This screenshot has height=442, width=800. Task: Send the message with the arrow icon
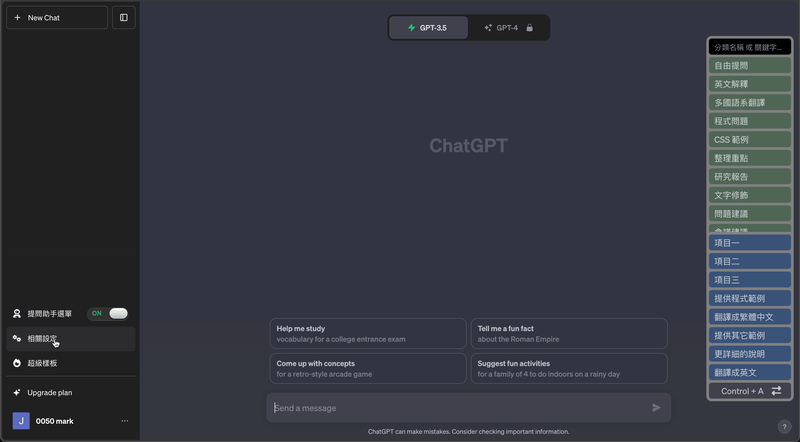click(x=656, y=407)
